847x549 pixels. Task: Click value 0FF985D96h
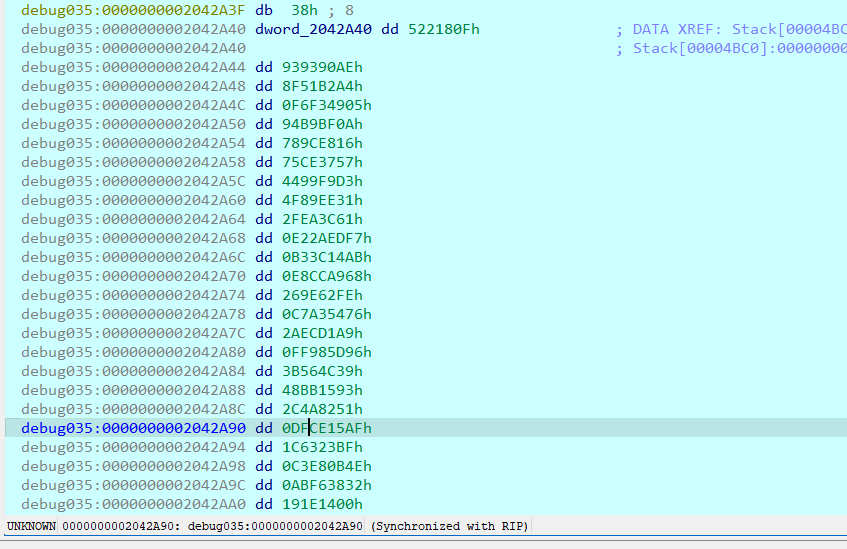[327, 352]
